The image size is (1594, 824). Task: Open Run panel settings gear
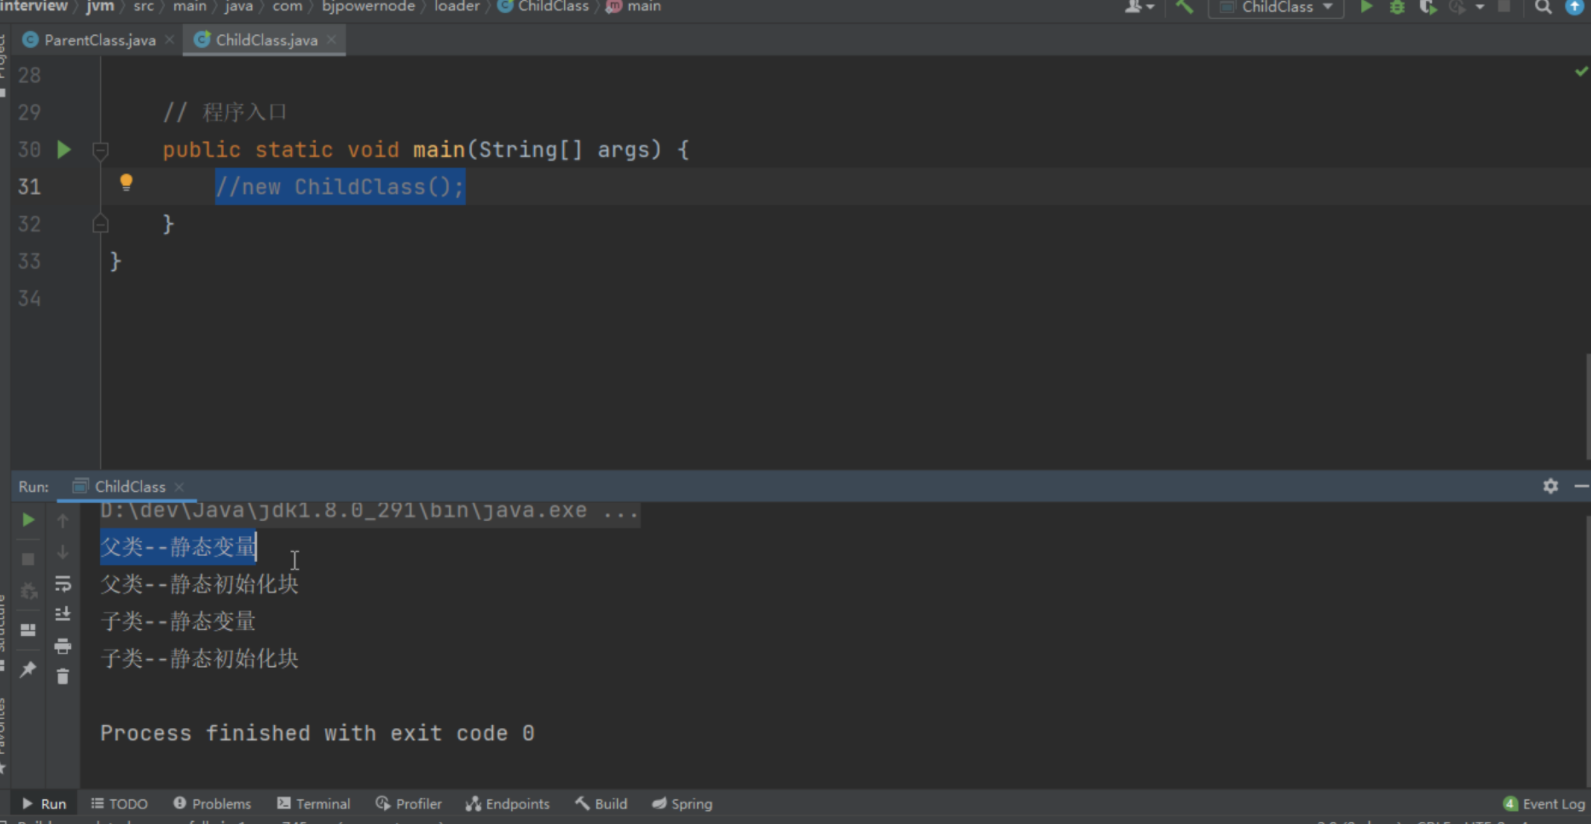(1550, 486)
